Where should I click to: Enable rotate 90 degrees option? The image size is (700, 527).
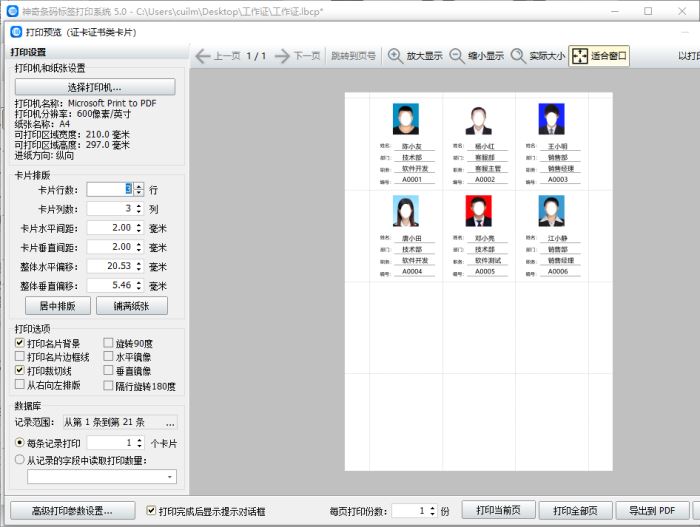108,343
